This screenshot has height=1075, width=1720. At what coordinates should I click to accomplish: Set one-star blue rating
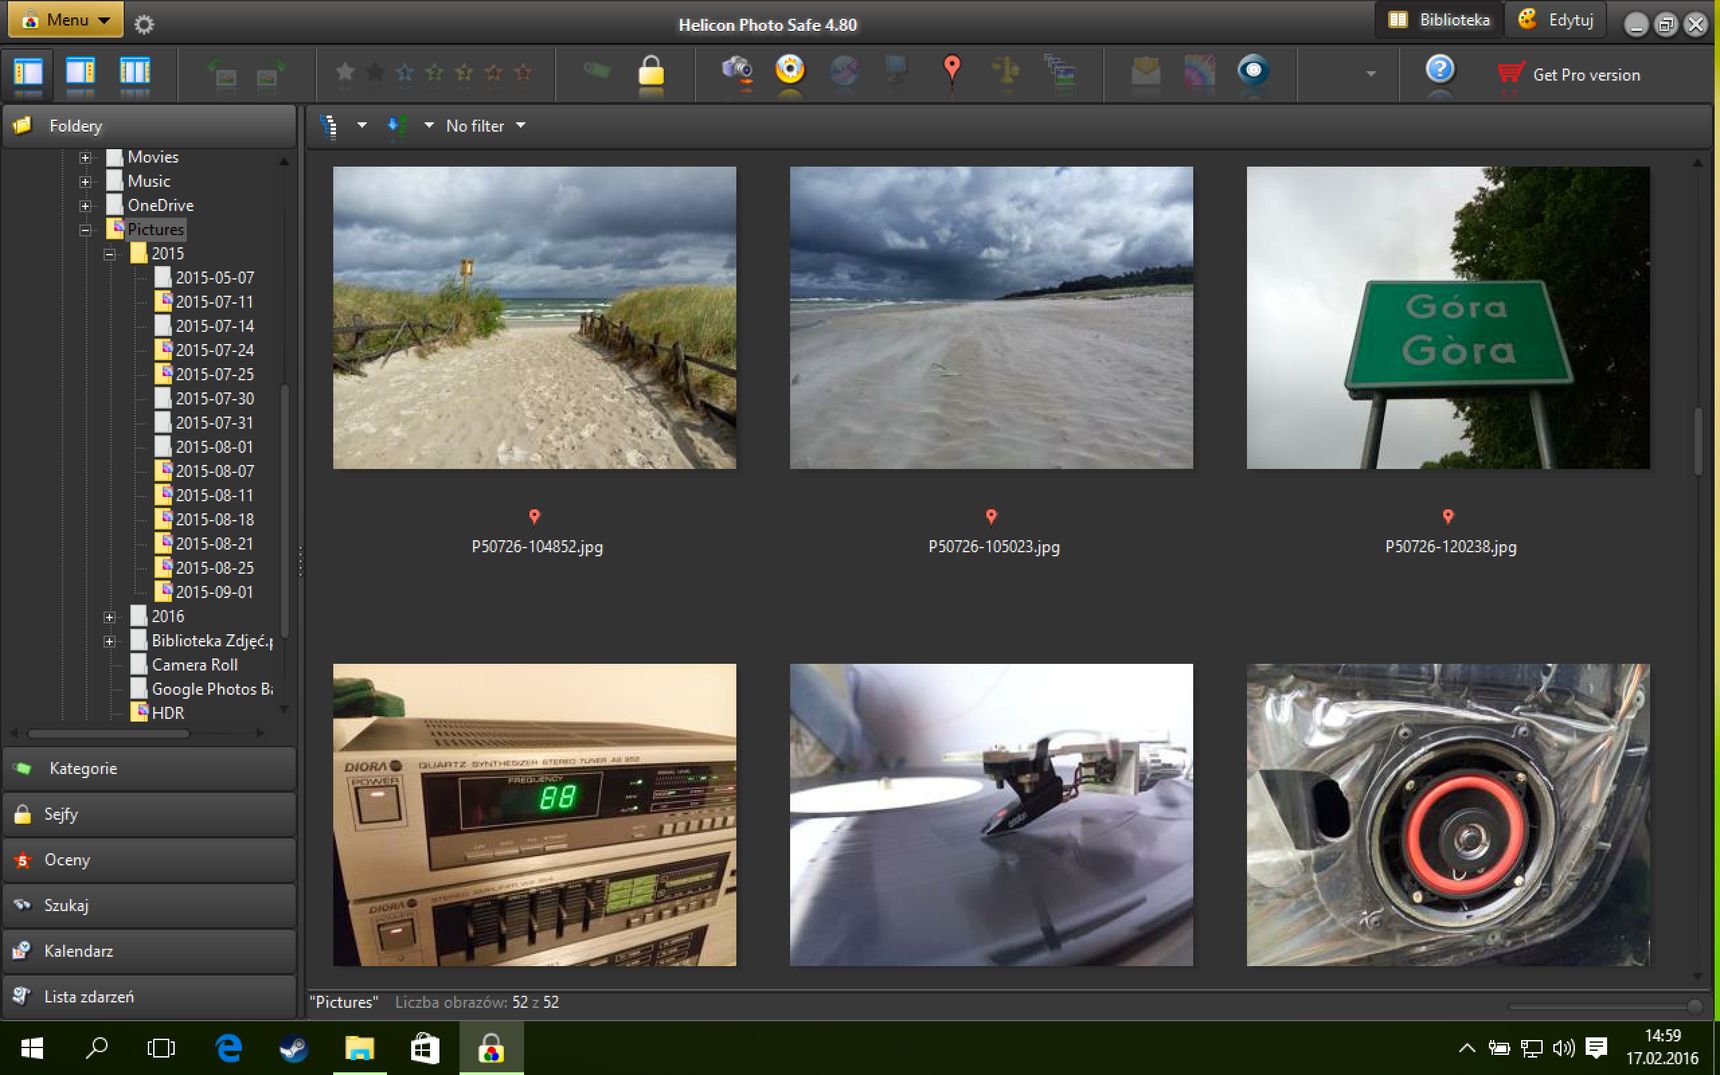click(404, 72)
